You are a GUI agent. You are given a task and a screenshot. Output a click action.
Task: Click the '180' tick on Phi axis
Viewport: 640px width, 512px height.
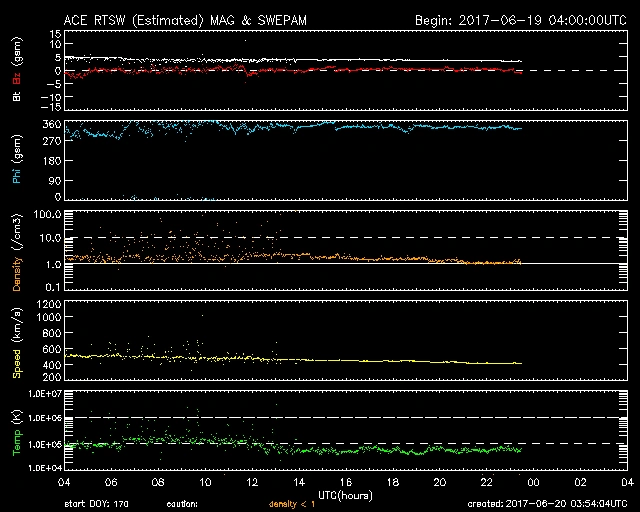[52, 161]
